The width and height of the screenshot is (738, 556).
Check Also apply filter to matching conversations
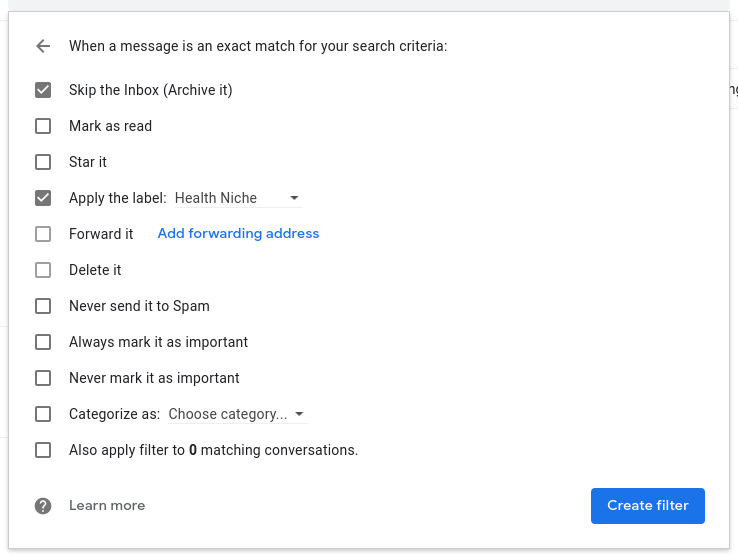coord(43,450)
